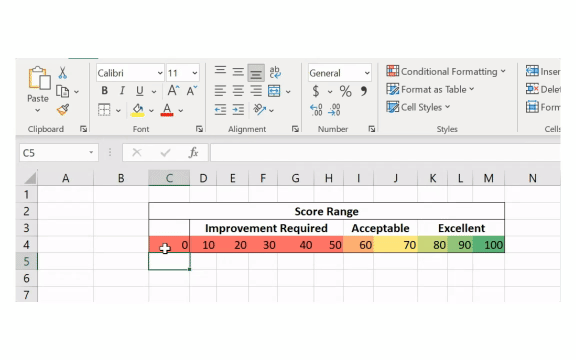Open the Font name dropdown
This screenshot has height=360, width=576.
tap(160, 73)
